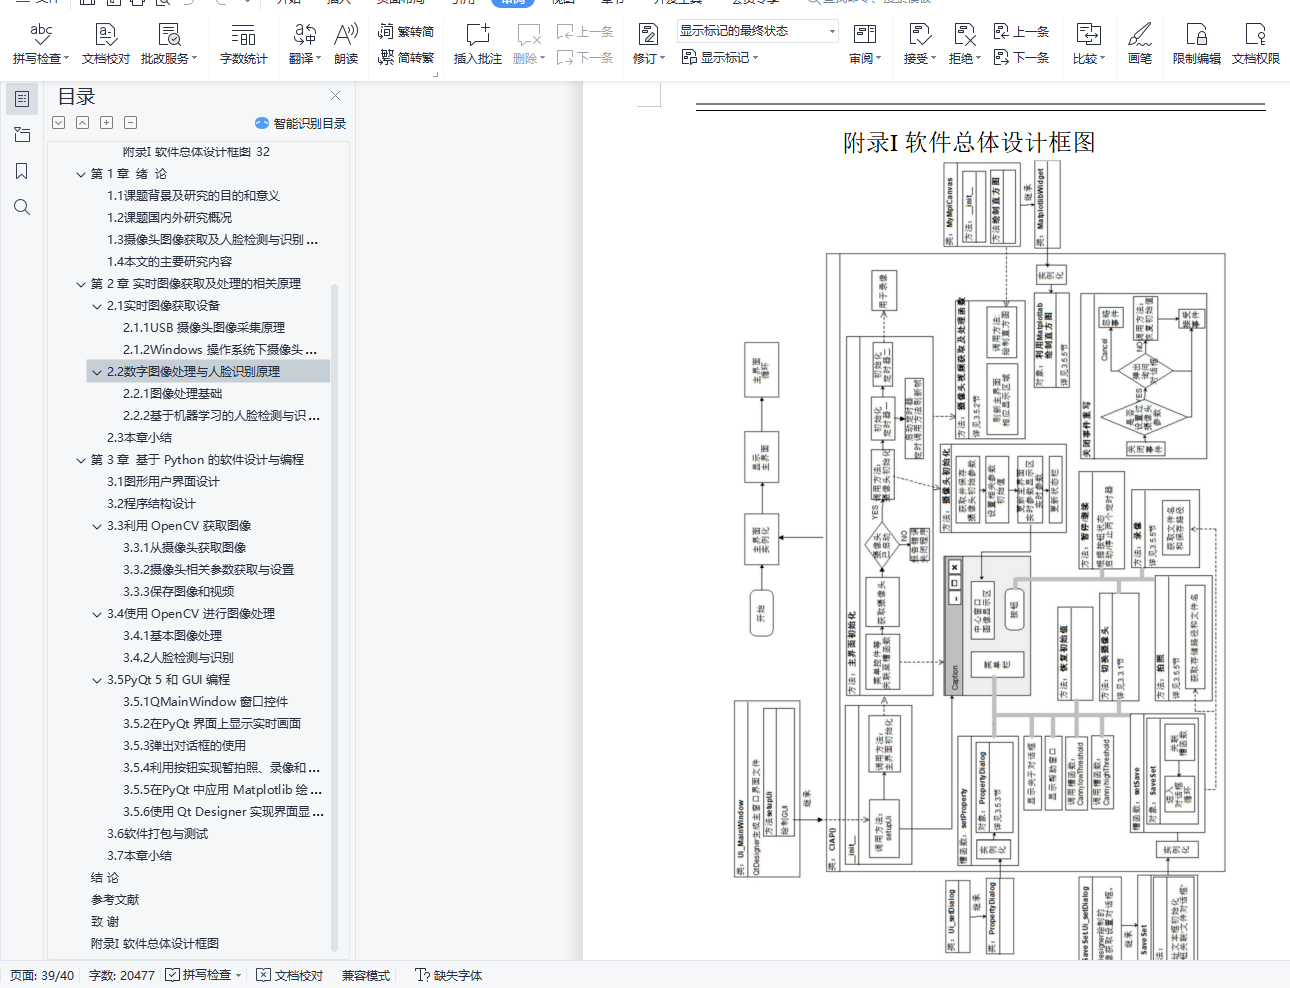Toggle the 拼写检查 checkbox in the status bar

click(x=172, y=975)
